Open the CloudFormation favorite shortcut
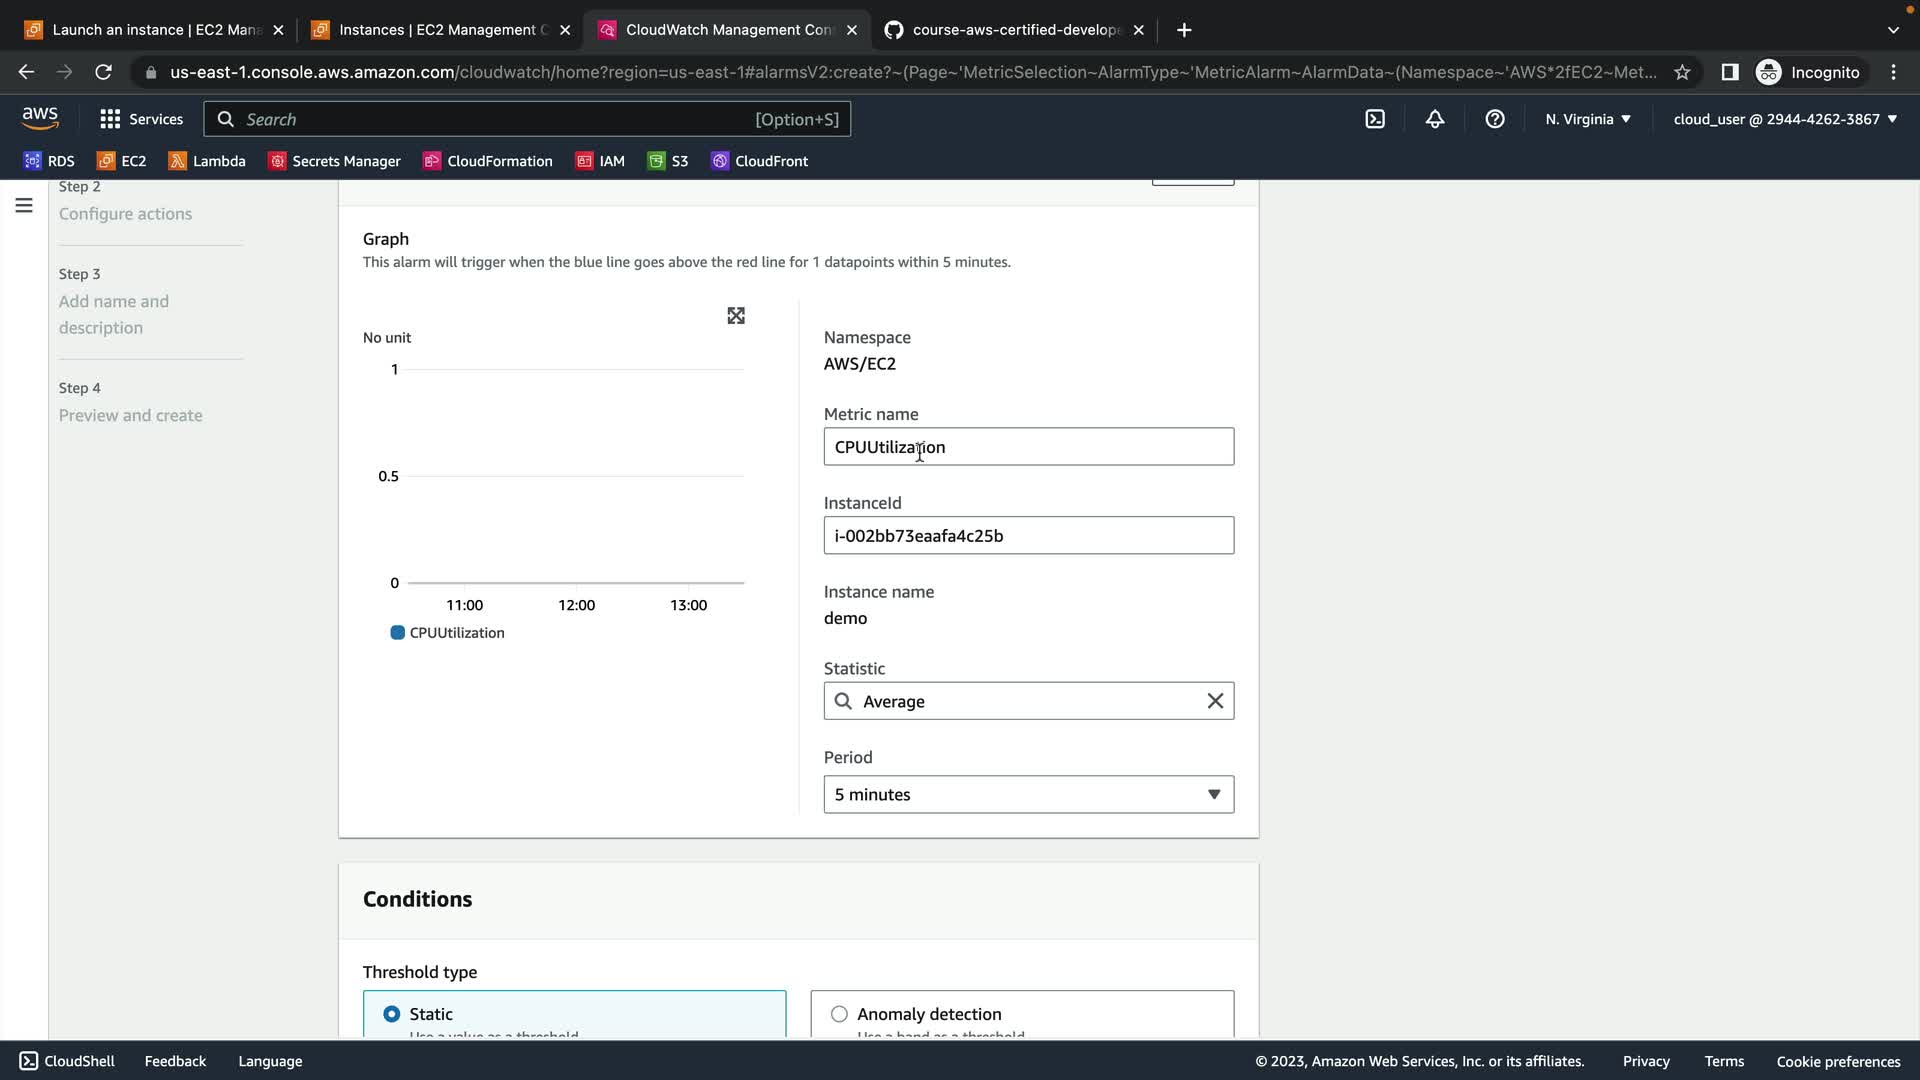The height and width of the screenshot is (1080, 1920). pos(488,161)
